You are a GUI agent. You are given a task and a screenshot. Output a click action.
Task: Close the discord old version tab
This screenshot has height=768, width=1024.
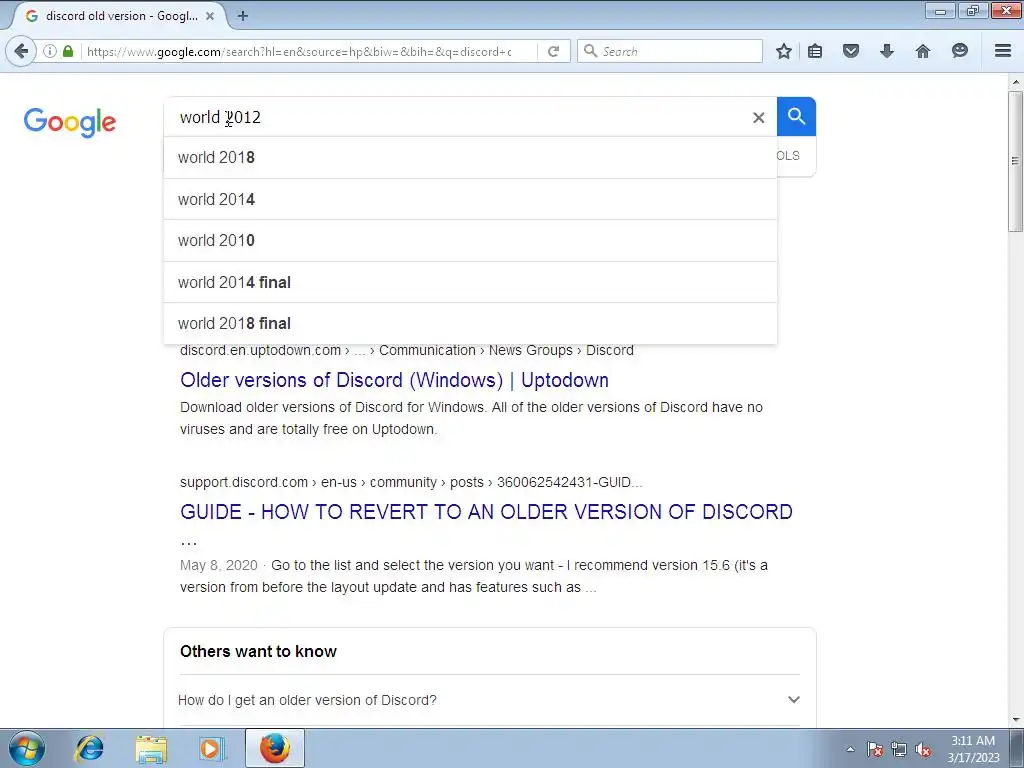tap(210, 16)
